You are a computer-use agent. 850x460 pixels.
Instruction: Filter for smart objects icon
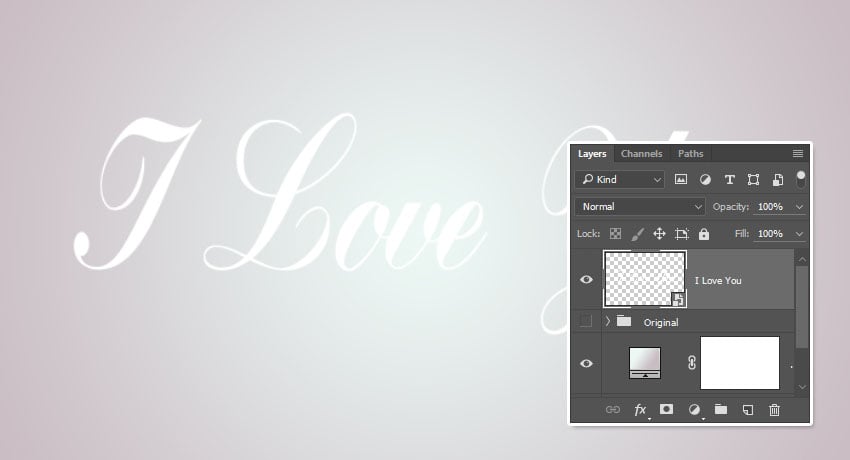(x=777, y=179)
